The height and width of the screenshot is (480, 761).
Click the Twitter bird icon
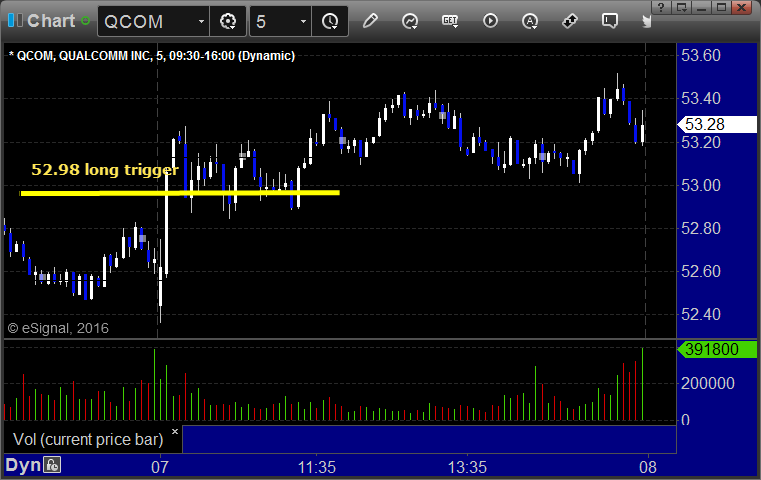point(646,21)
